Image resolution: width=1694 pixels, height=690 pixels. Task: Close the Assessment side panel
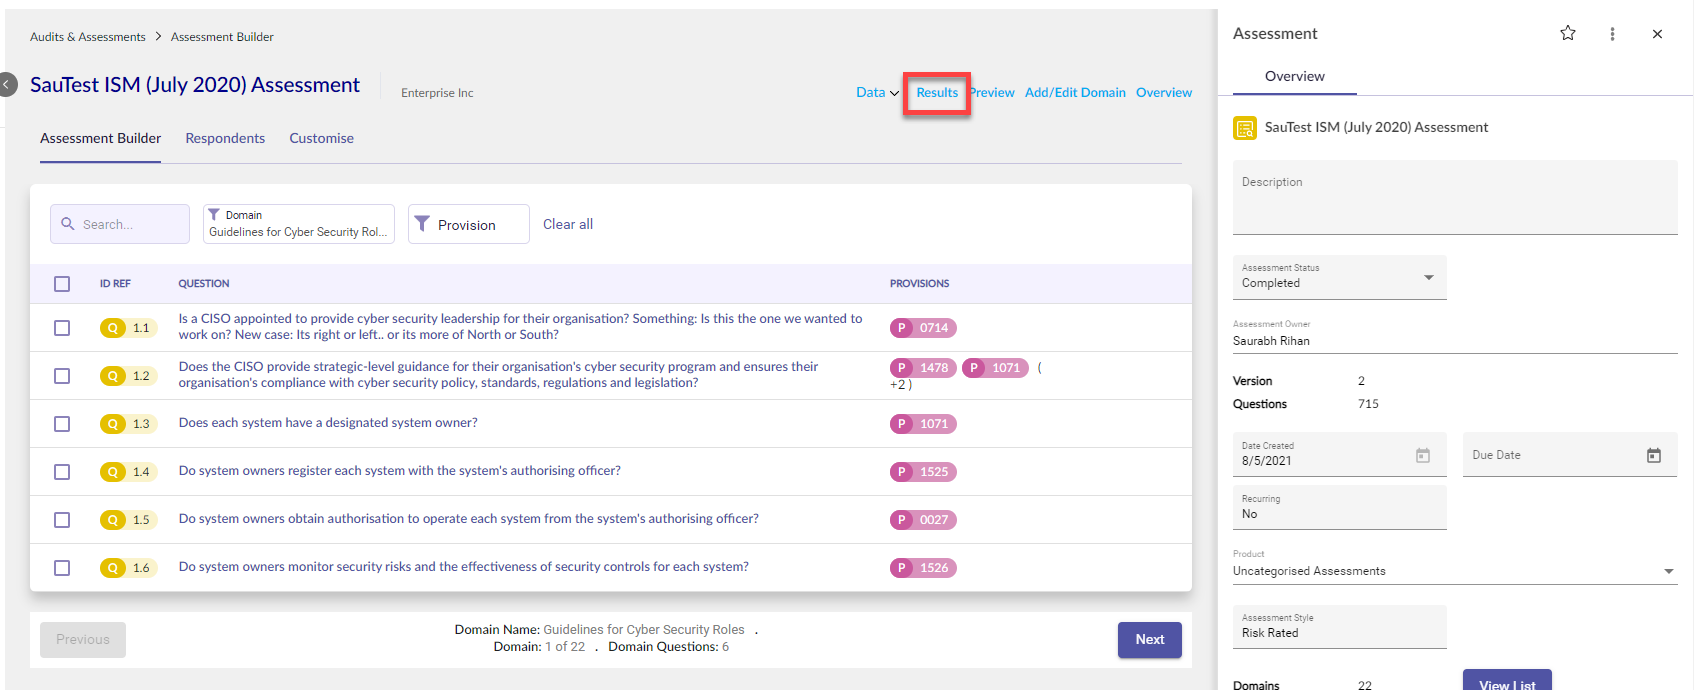(x=1657, y=34)
